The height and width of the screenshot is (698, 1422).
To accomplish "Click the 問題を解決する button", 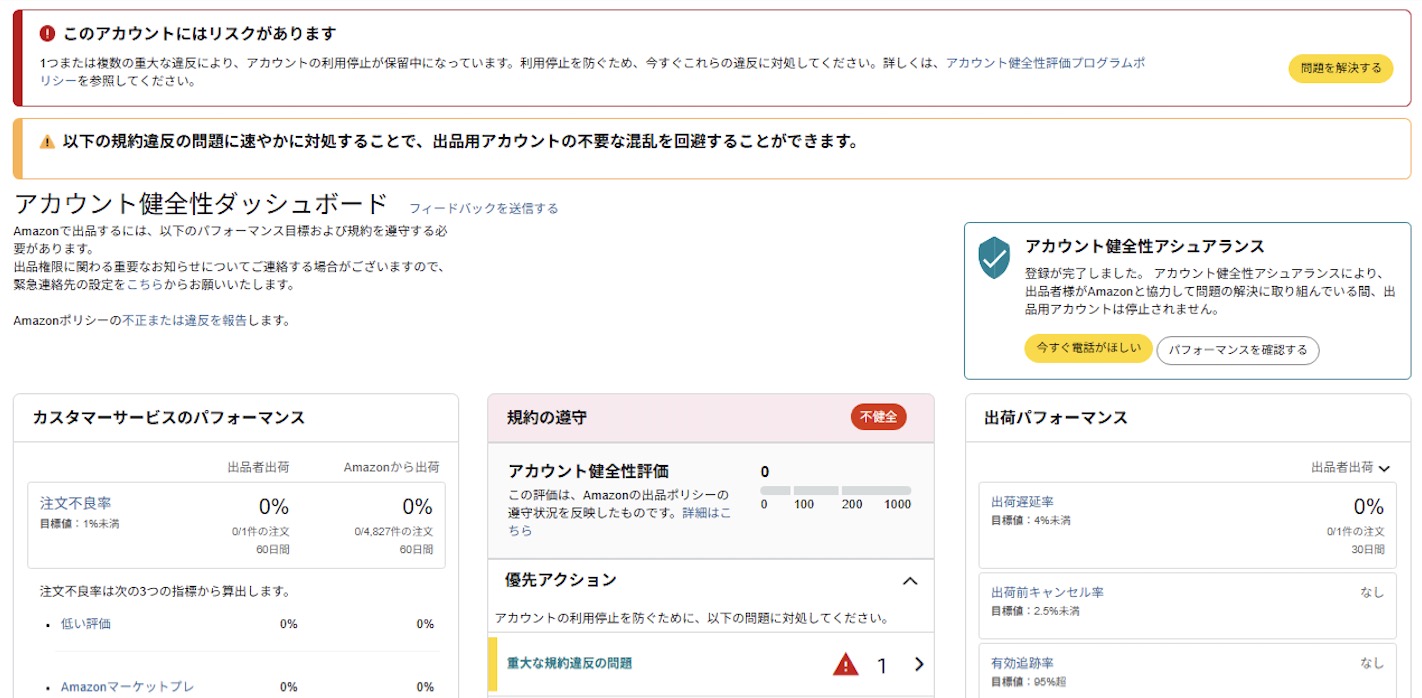I will click(1340, 68).
